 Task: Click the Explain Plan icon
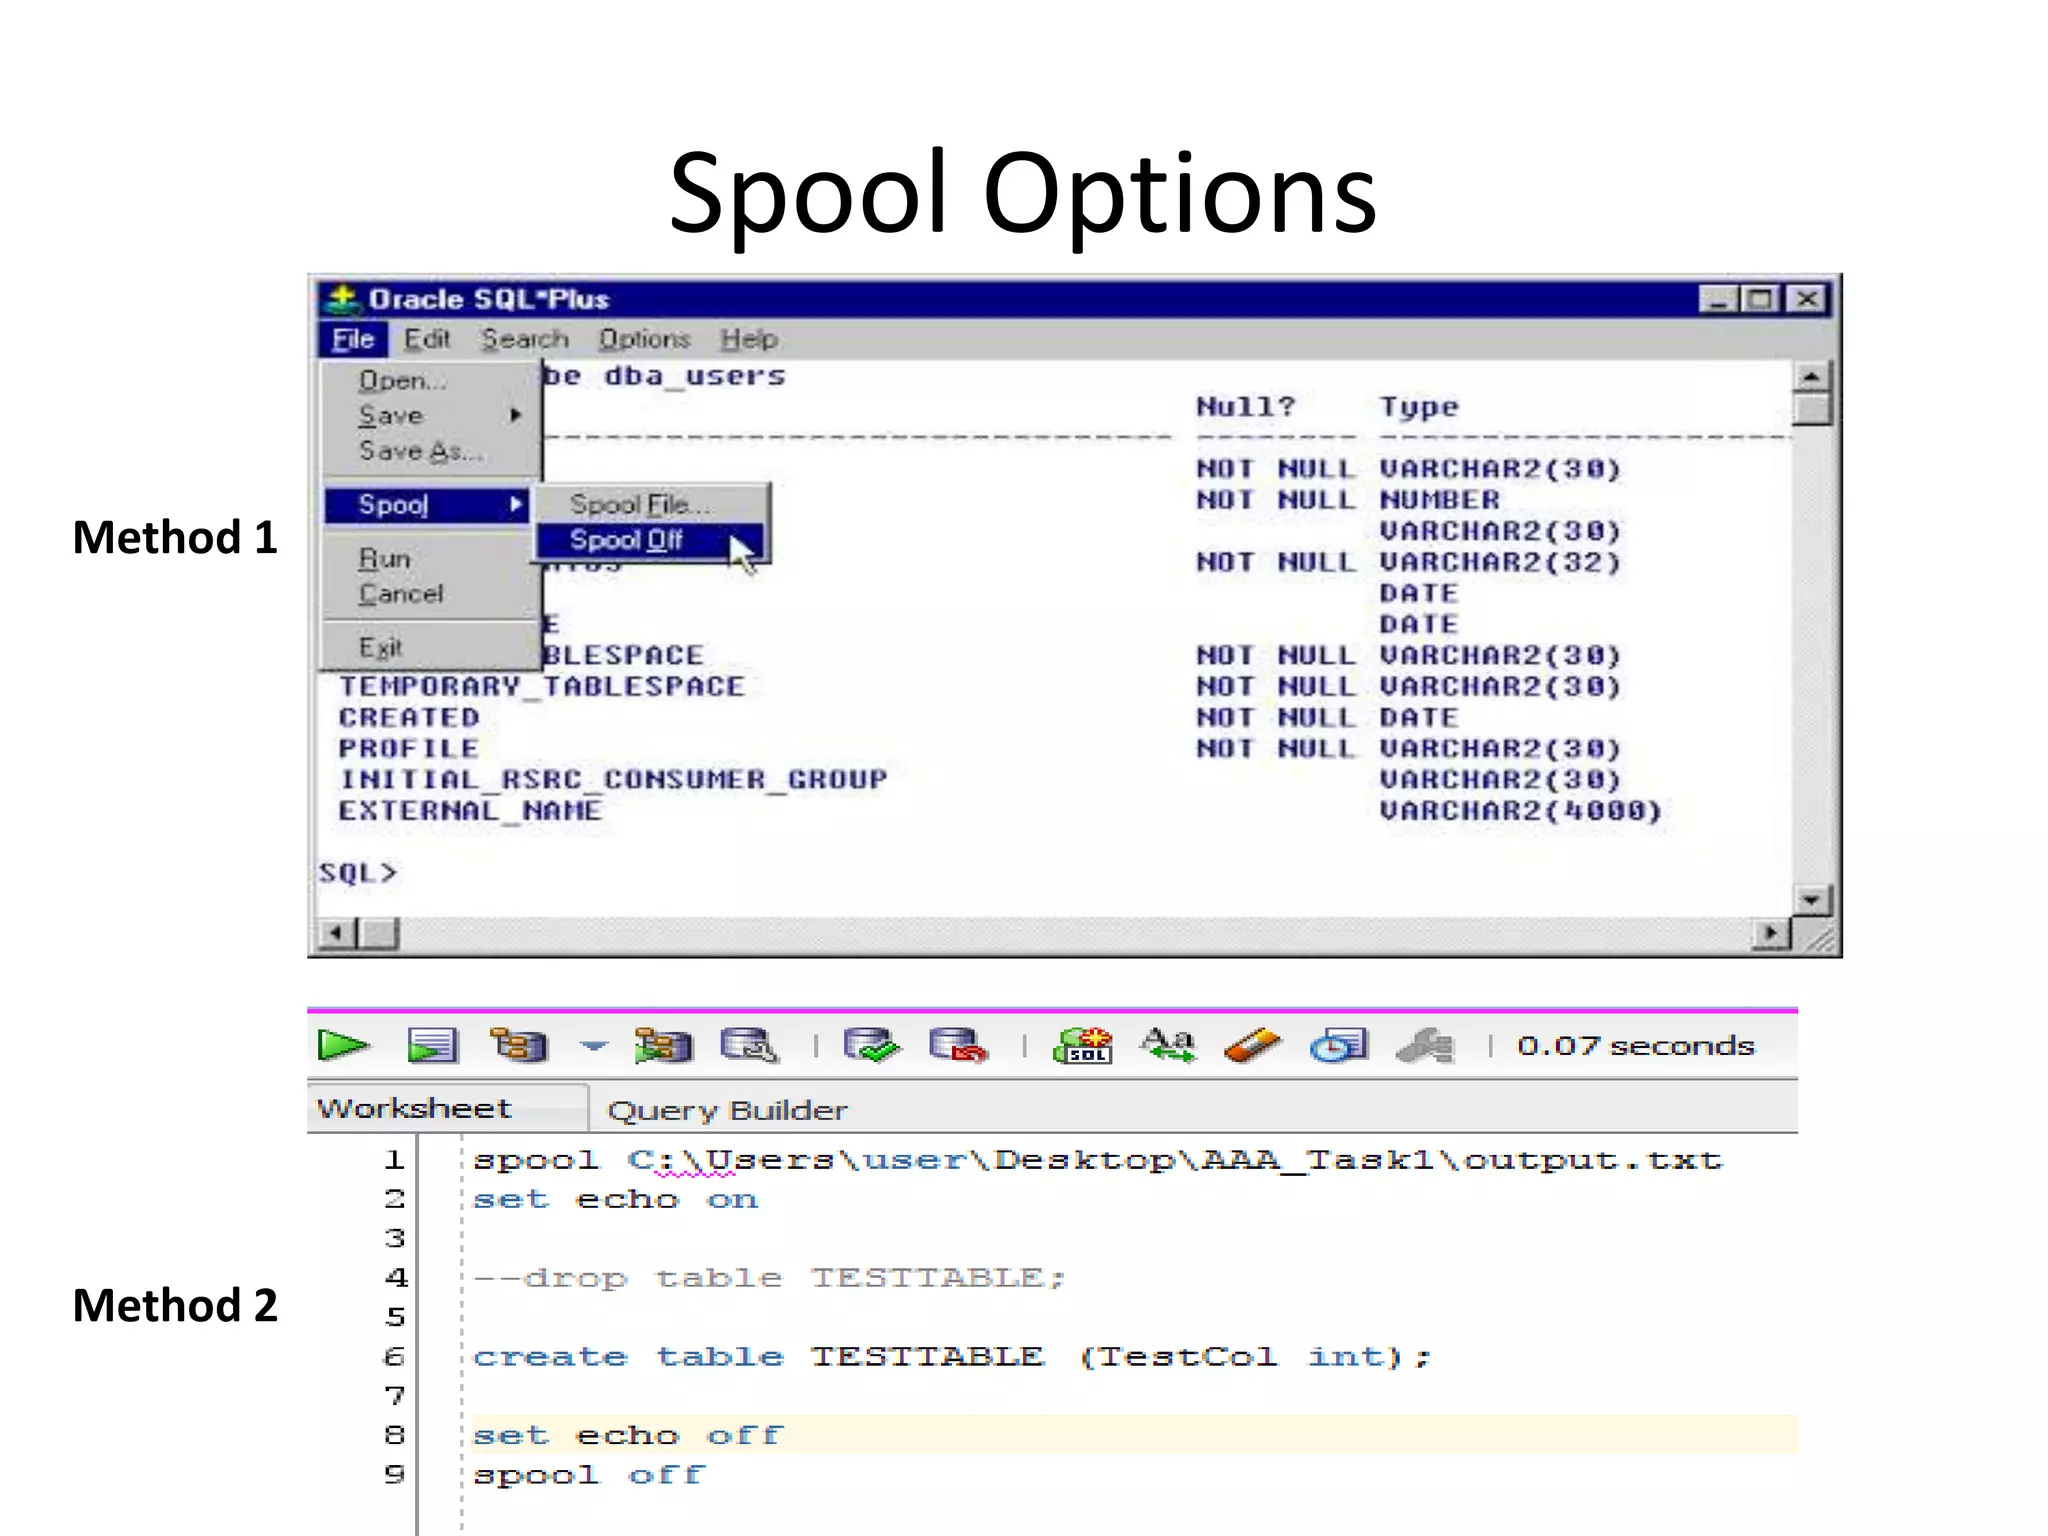pyautogui.click(x=518, y=1046)
